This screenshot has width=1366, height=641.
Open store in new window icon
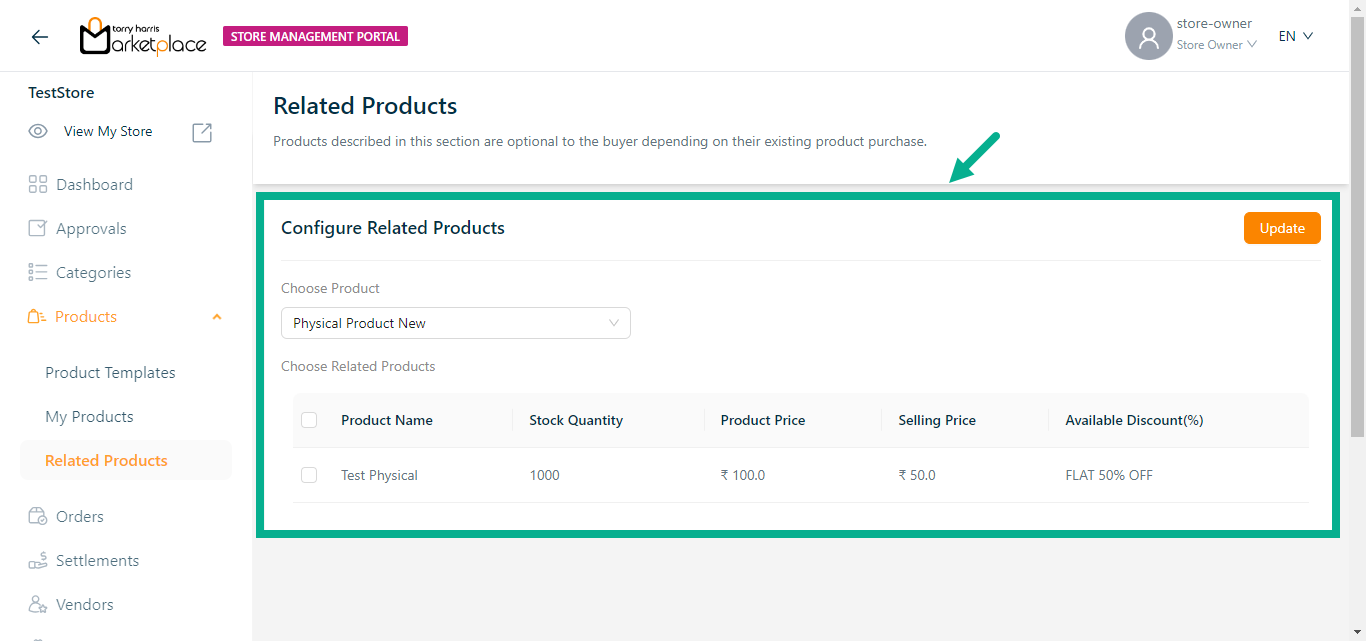[x=202, y=132]
